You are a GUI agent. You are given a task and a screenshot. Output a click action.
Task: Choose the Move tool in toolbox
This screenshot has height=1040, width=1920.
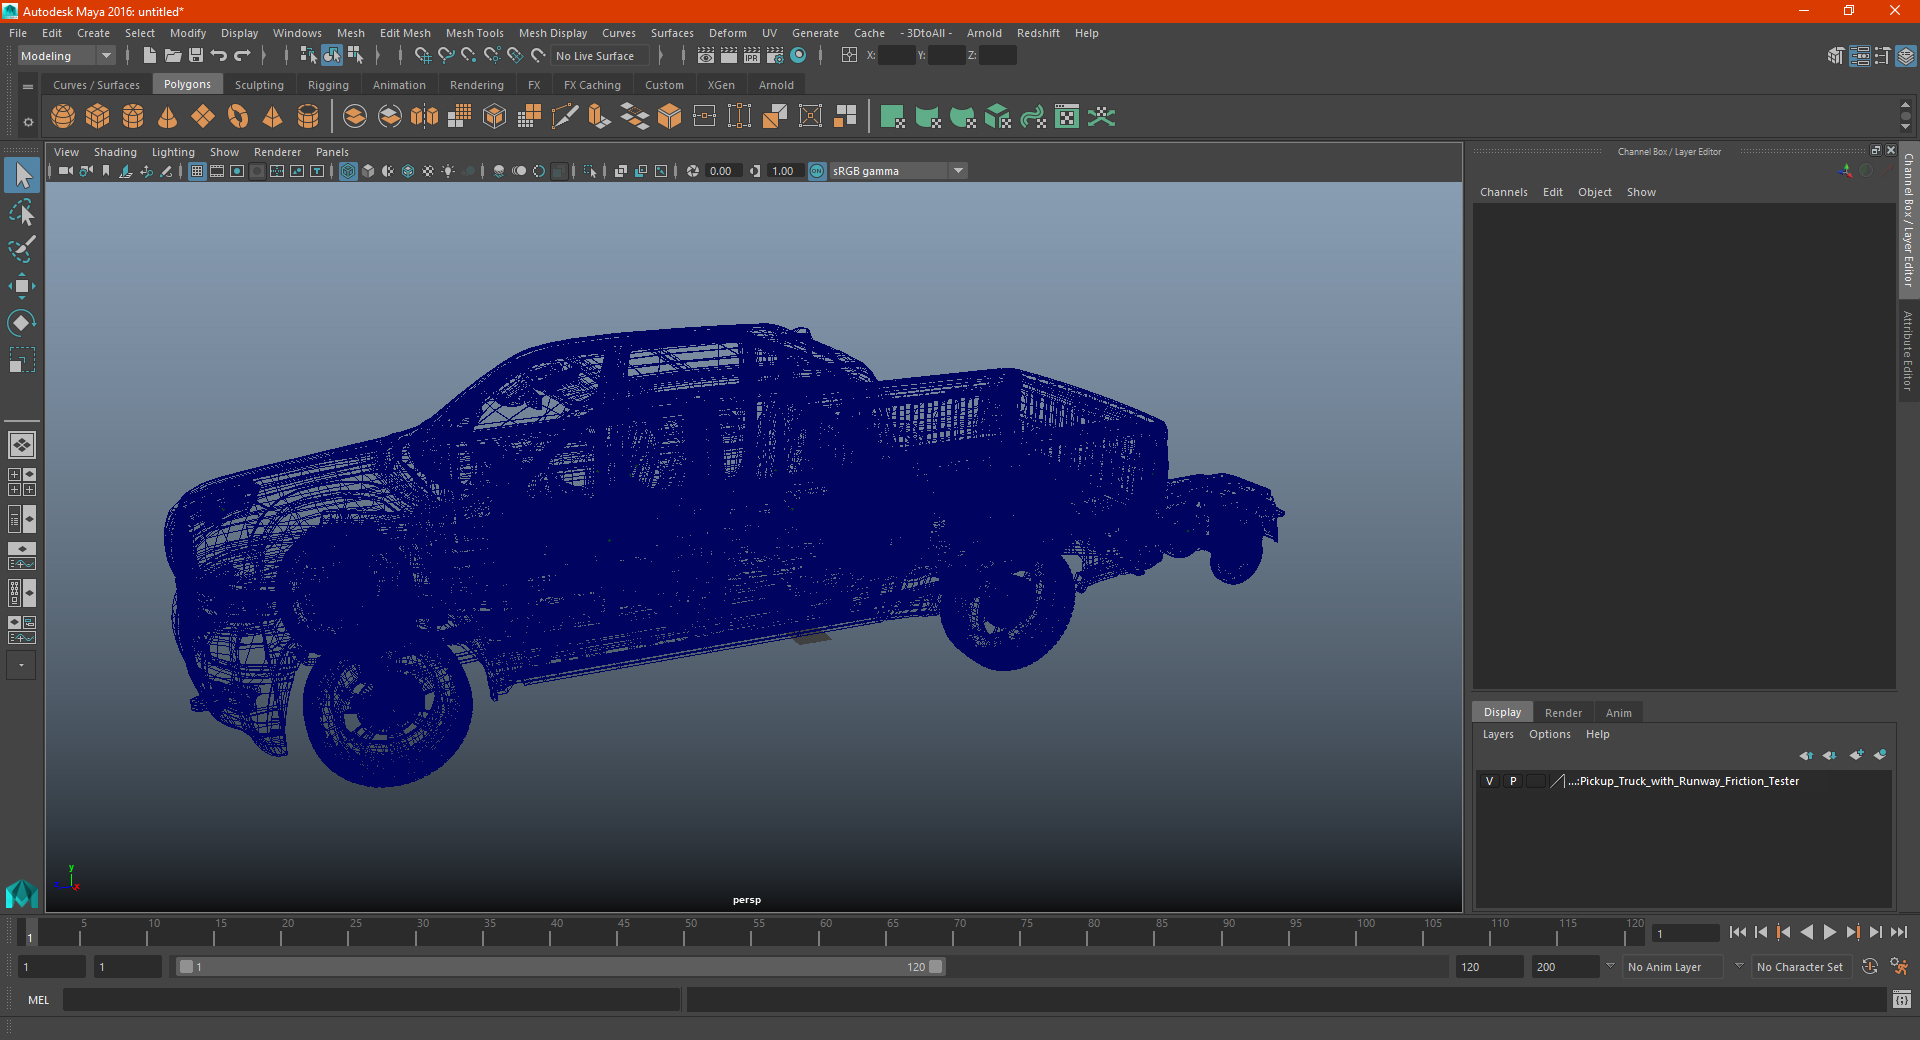22,287
